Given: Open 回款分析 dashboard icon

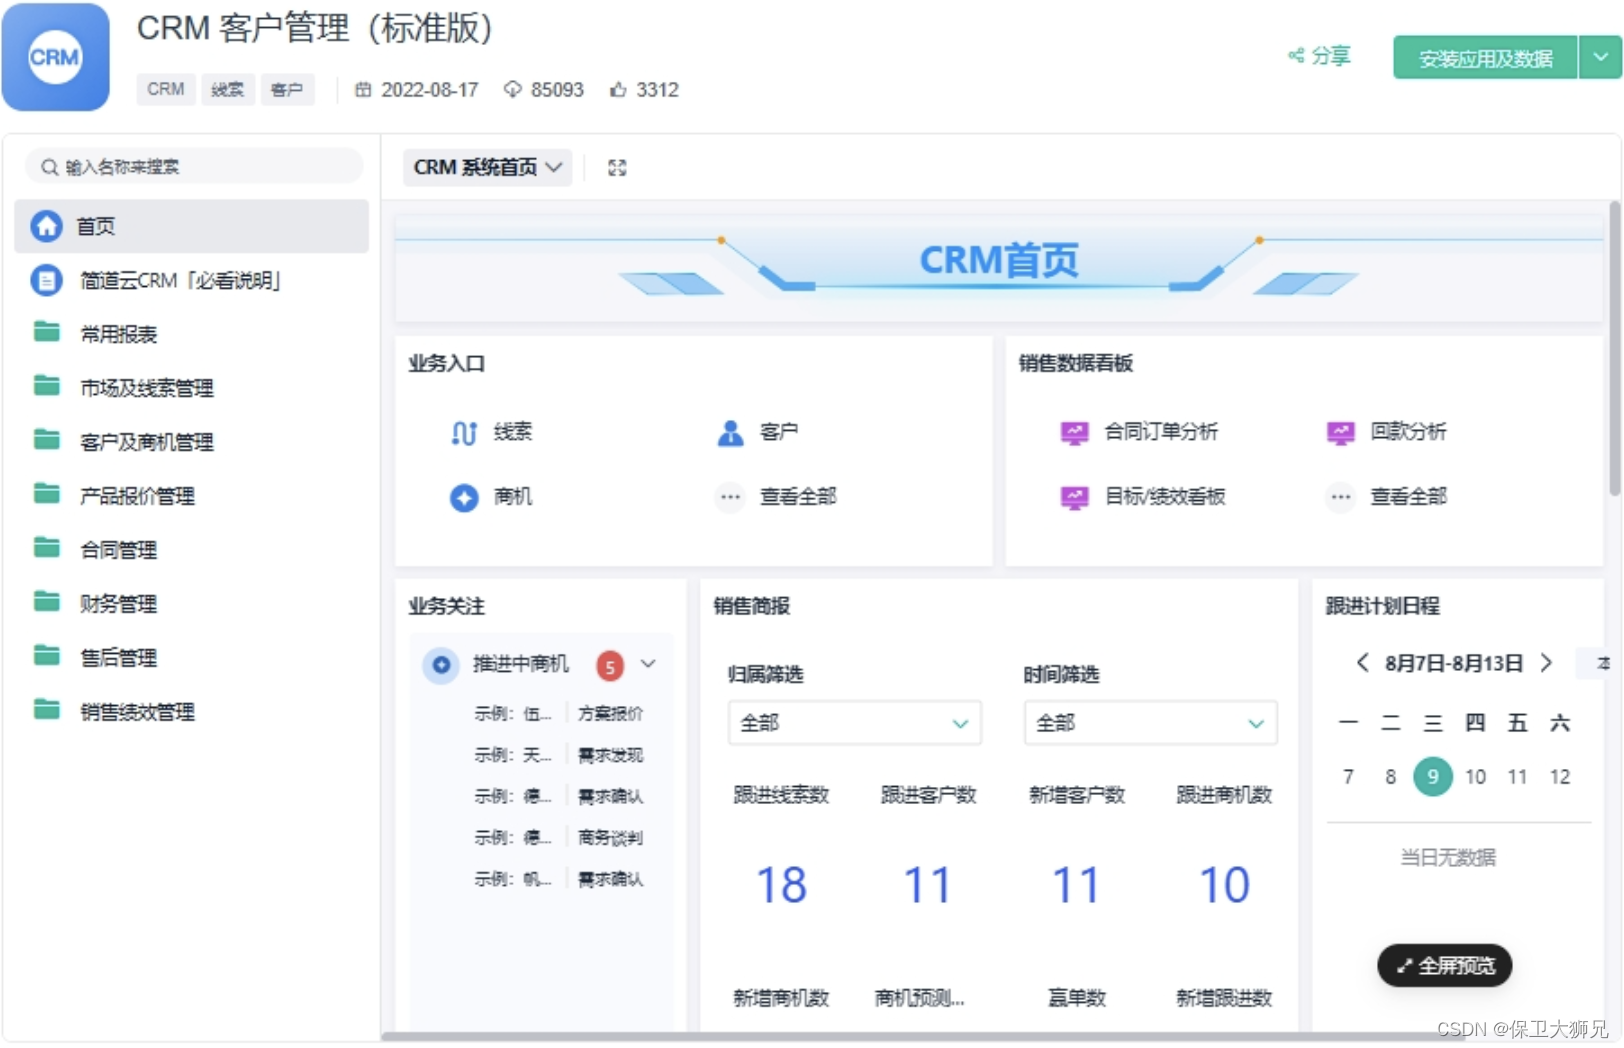Looking at the screenshot, I should click(1340, 433).
